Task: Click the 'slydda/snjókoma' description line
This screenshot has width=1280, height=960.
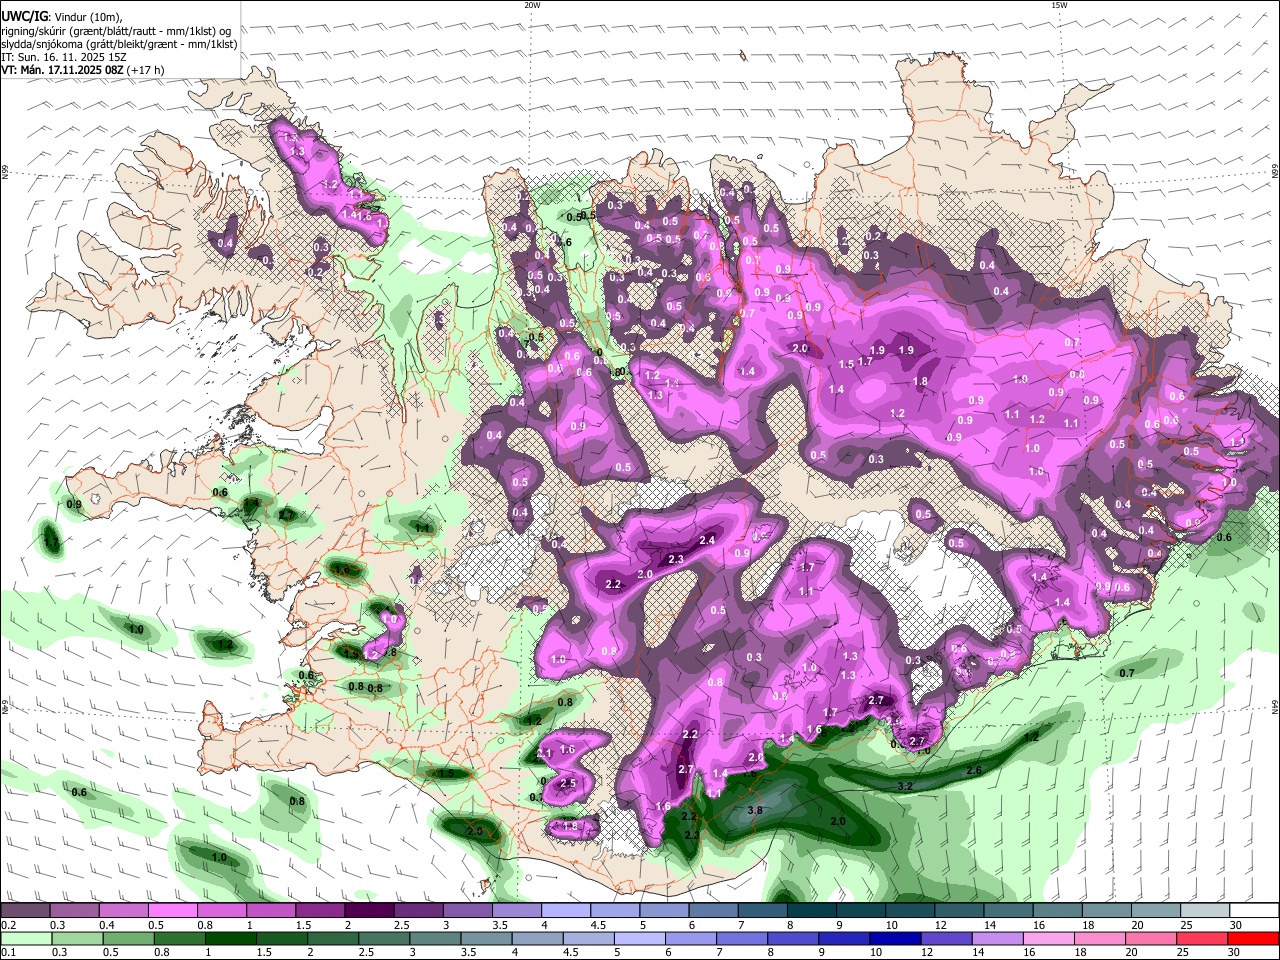Action: [x=119, y=44]
